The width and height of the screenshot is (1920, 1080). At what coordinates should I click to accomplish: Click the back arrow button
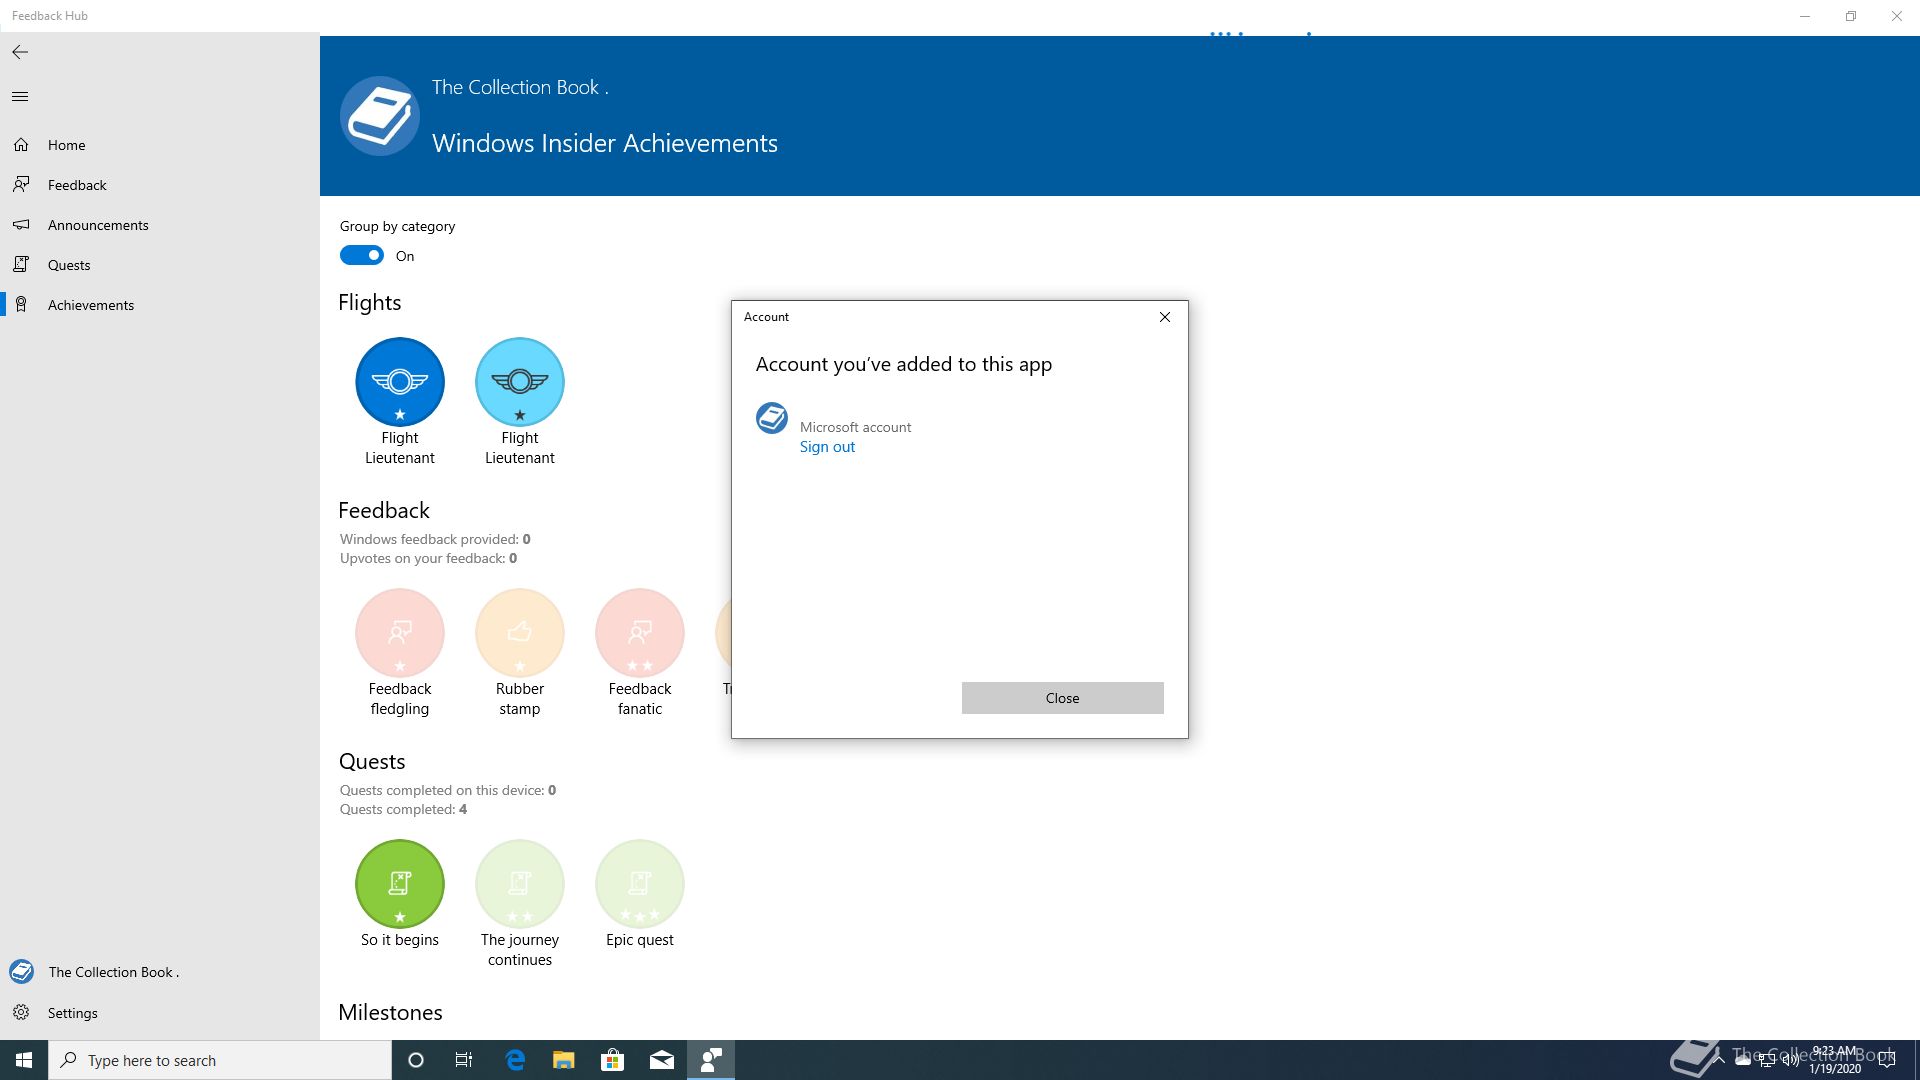click(20, 52)
